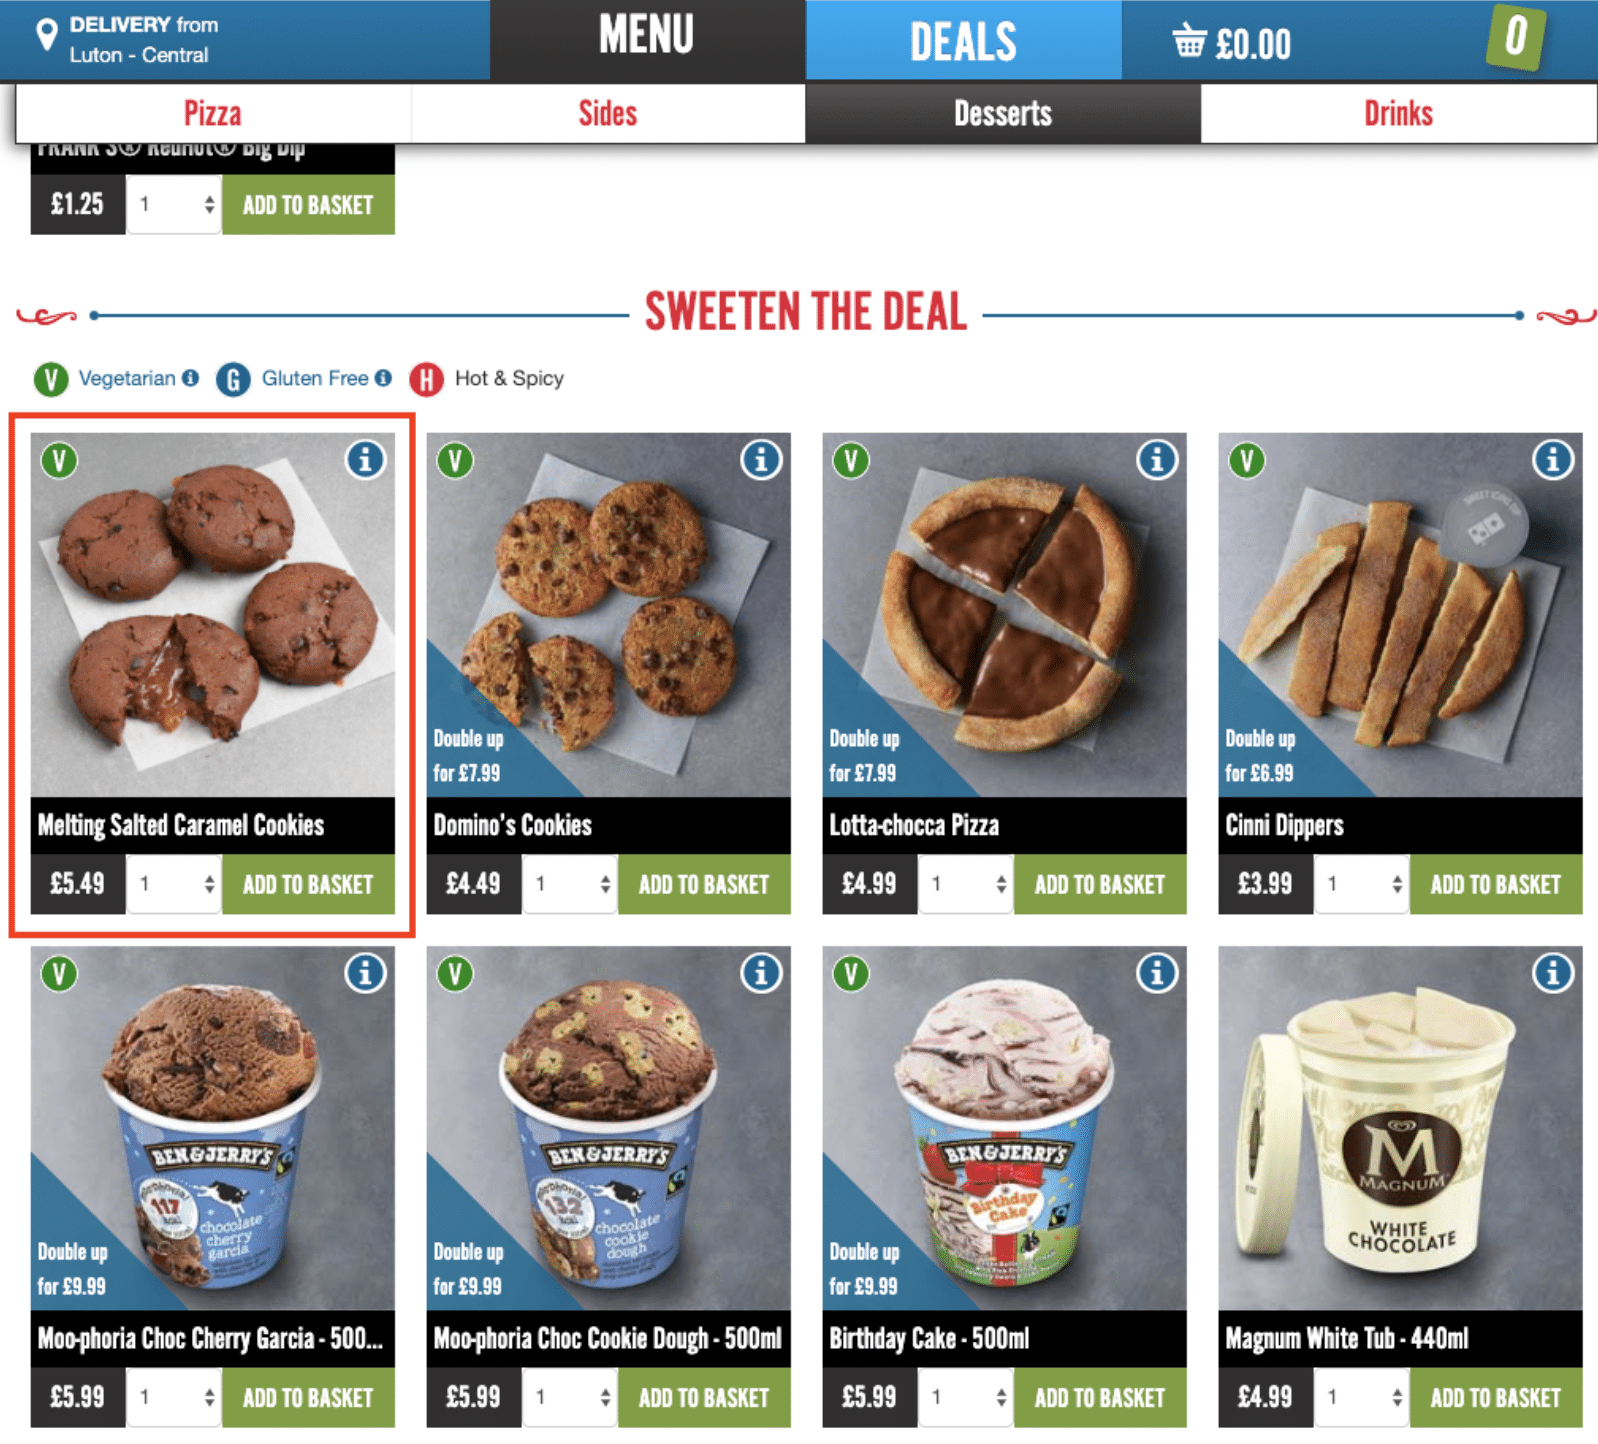The image size is (1598, 1444).
Task: Click the Vegetarian info icon in legend
Action: [190, 378]
